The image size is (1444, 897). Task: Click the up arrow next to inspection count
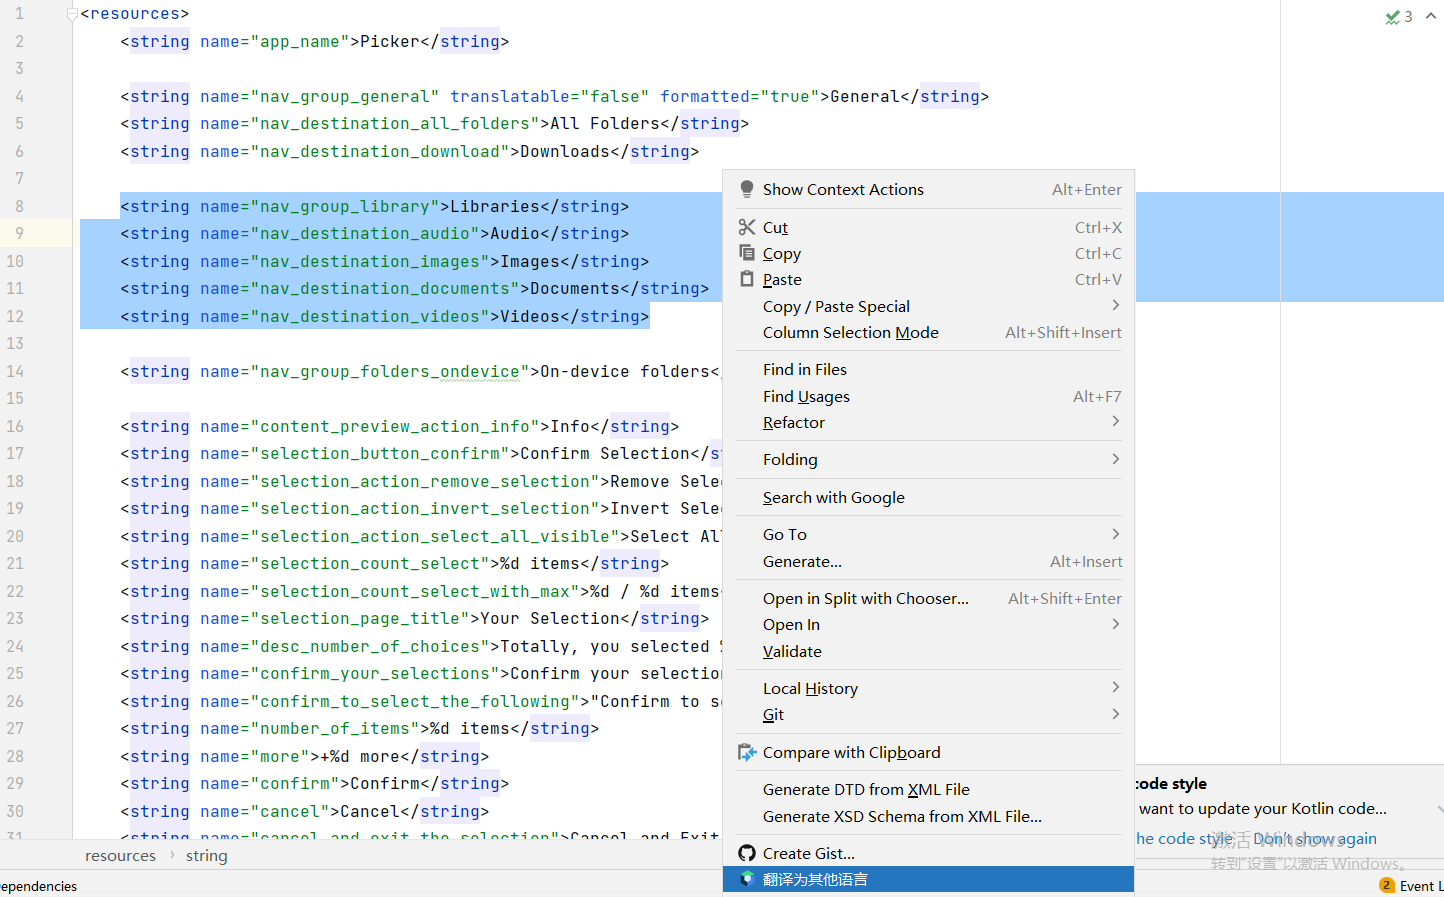tap(1430, 16)
